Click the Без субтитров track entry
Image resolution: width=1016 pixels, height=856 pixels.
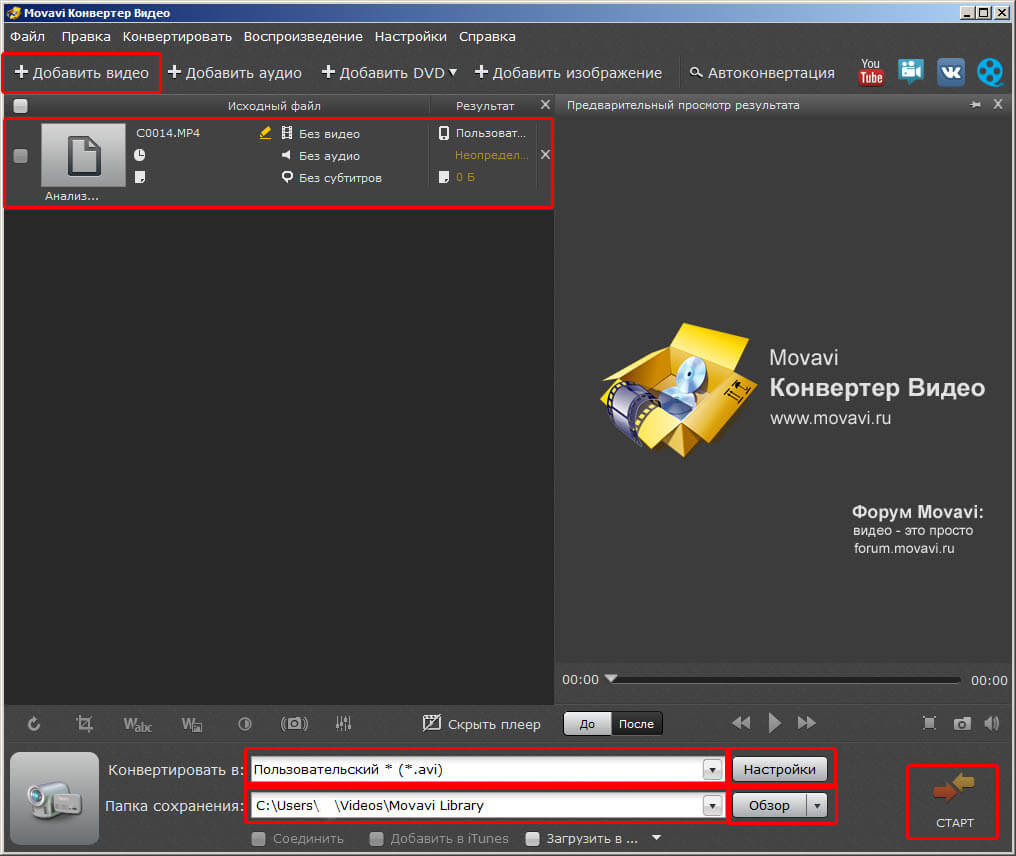[x=340, y=178]
